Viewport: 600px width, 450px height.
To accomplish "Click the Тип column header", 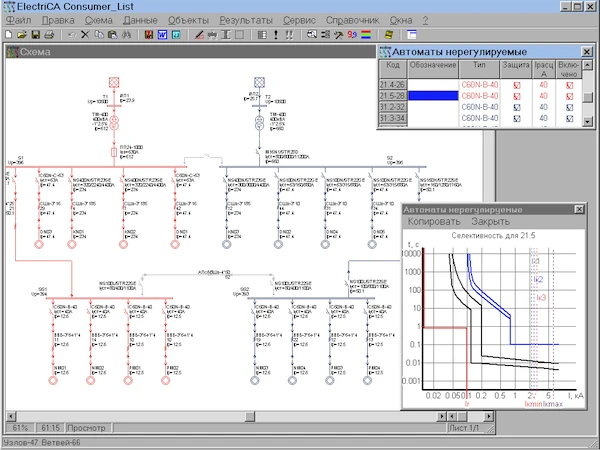I will click(x=479, y=67).
